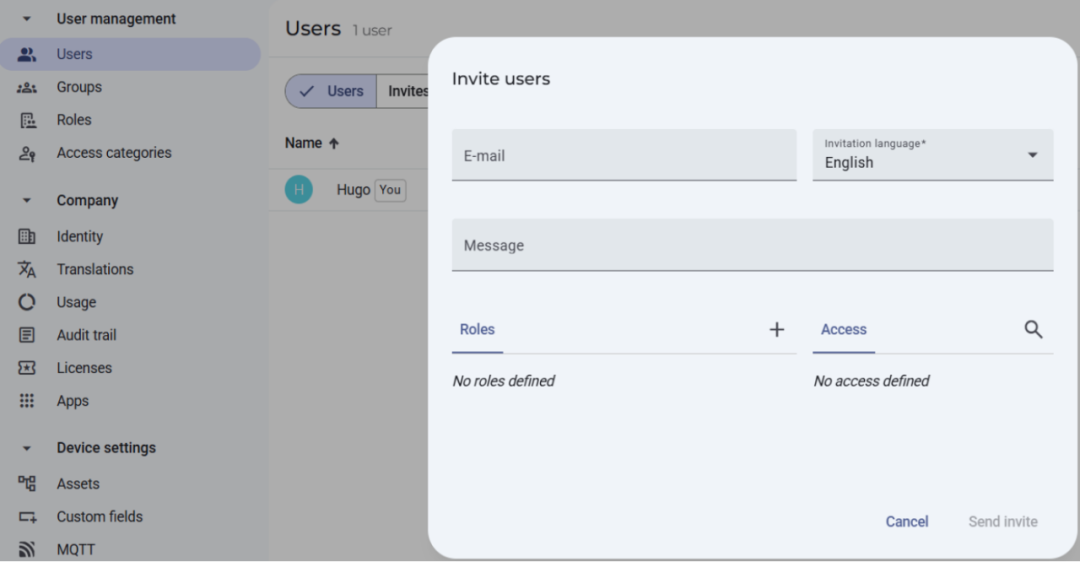This screenshot has width=1080, height=562.
Task: Open Groups via its people icon
Action: point(27,88)
